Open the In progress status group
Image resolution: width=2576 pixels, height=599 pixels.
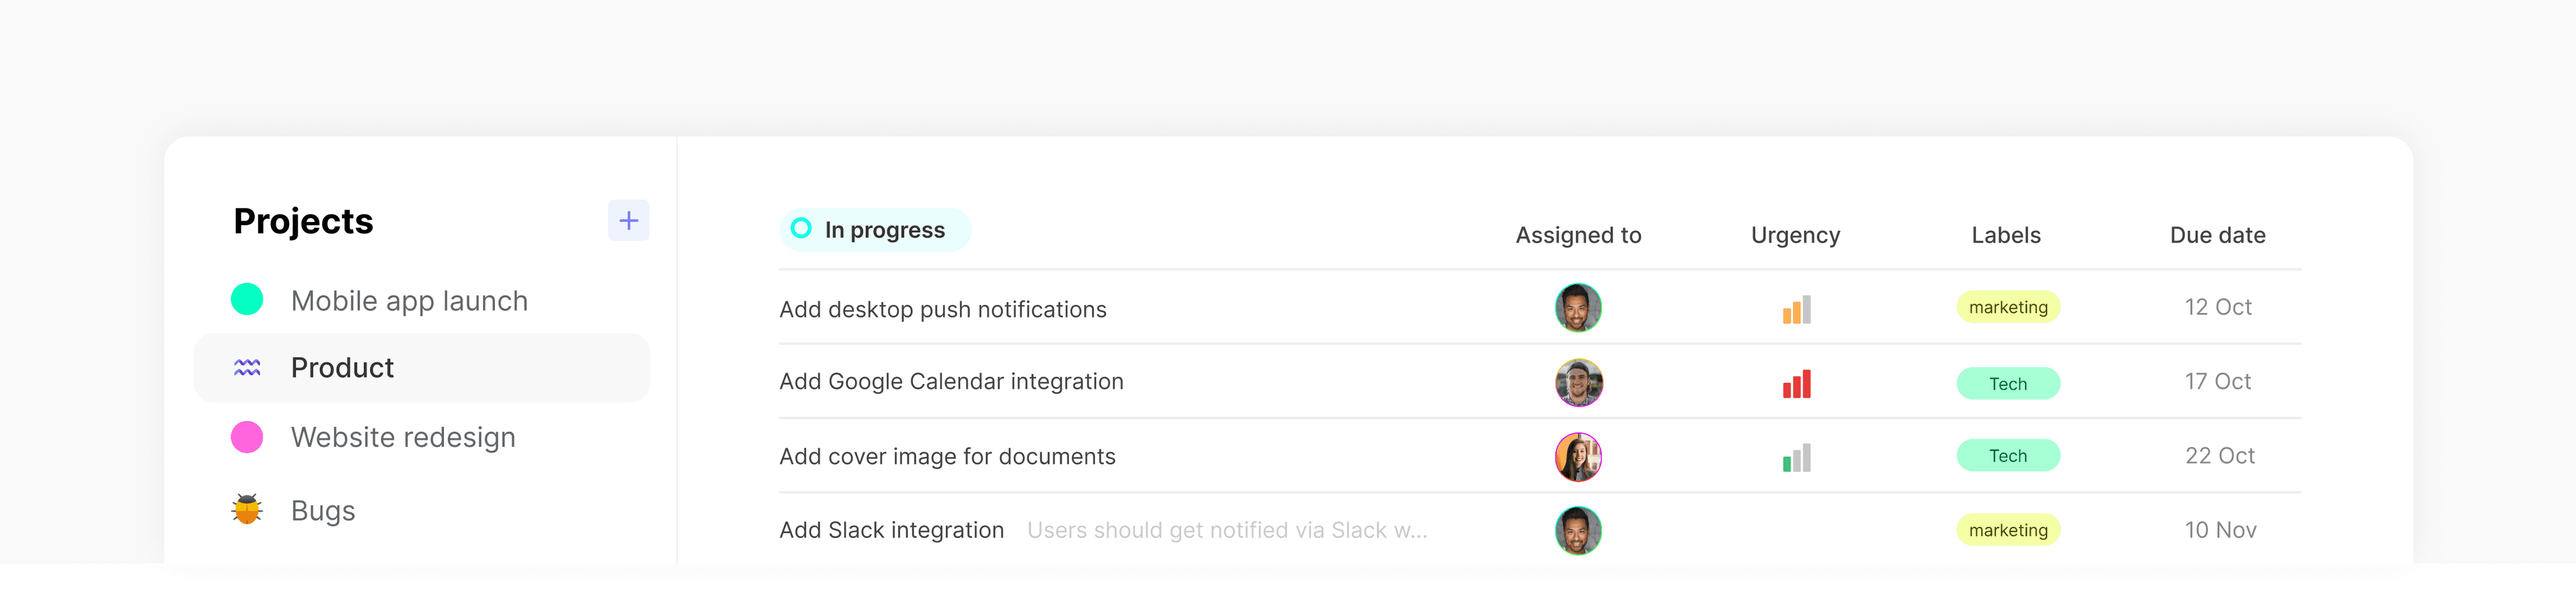tap(884, 230)
